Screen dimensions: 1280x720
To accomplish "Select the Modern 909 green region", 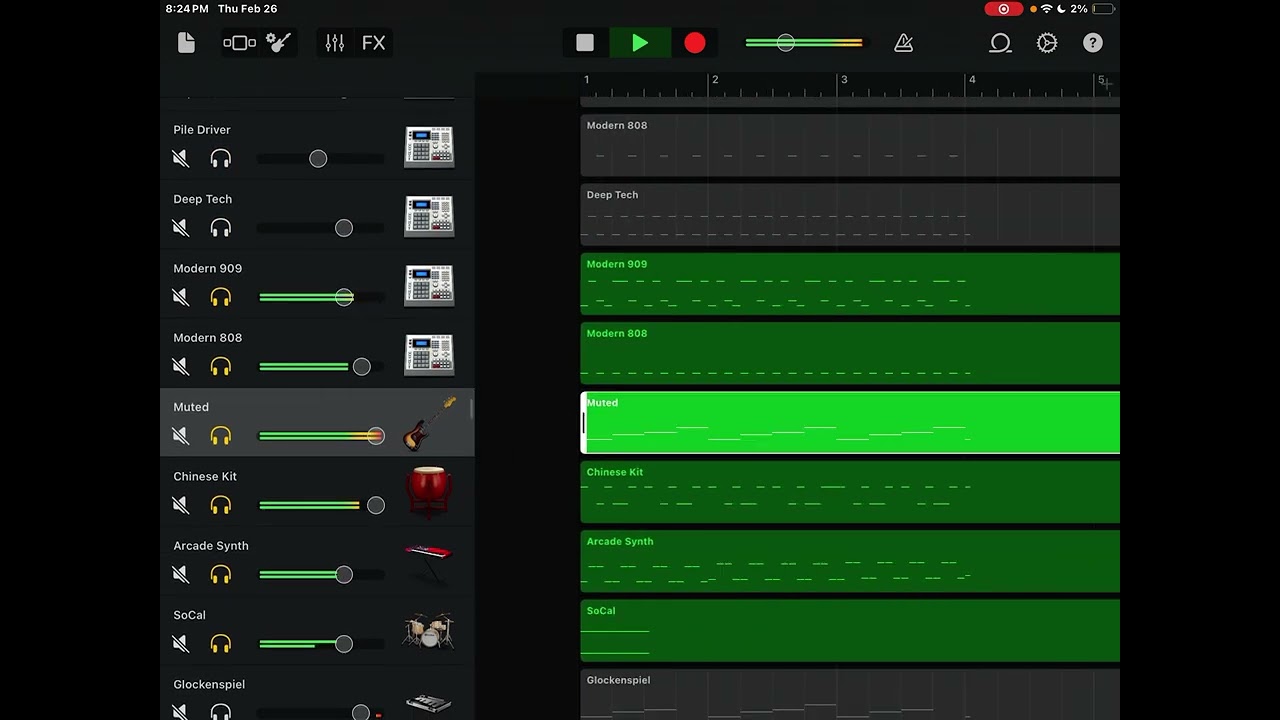I will [x=850, y=284].
